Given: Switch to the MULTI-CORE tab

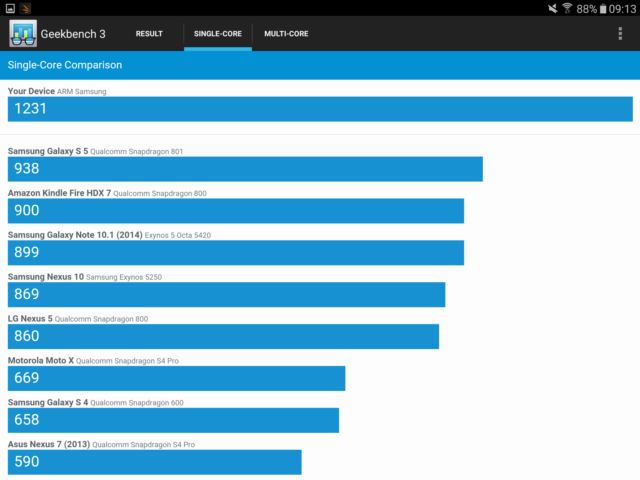Looking at the screenshot, I should click(x=286, y=33).
